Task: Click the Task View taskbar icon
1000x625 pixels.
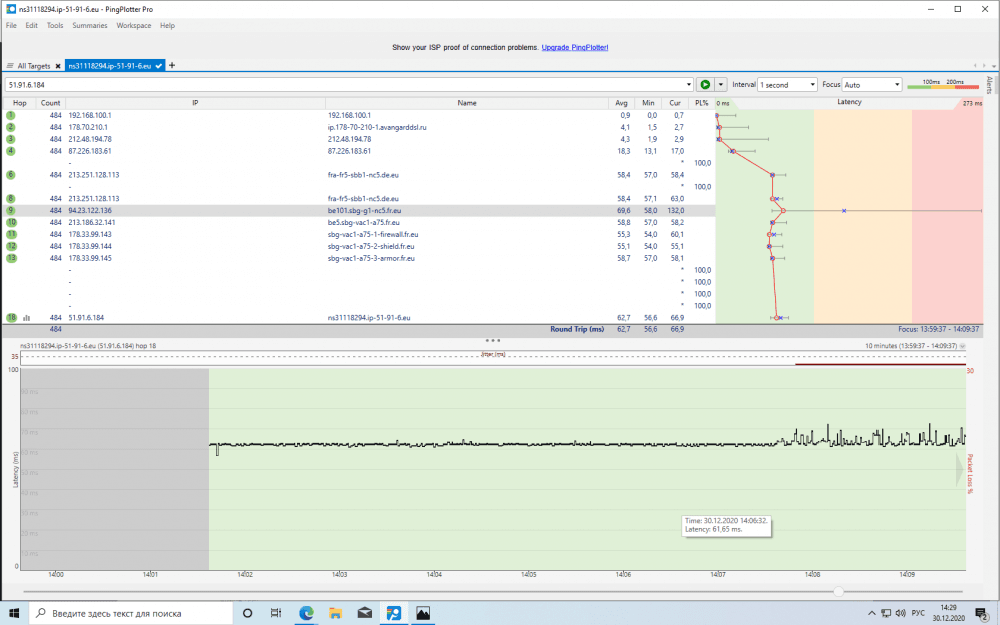Action: pos(276,612)
